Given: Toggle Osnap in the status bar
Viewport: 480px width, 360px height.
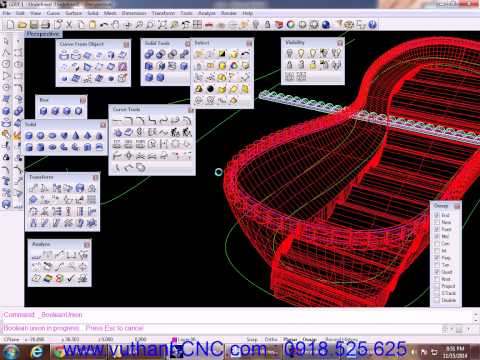Looking at the screenshot, I should (310, 339).
